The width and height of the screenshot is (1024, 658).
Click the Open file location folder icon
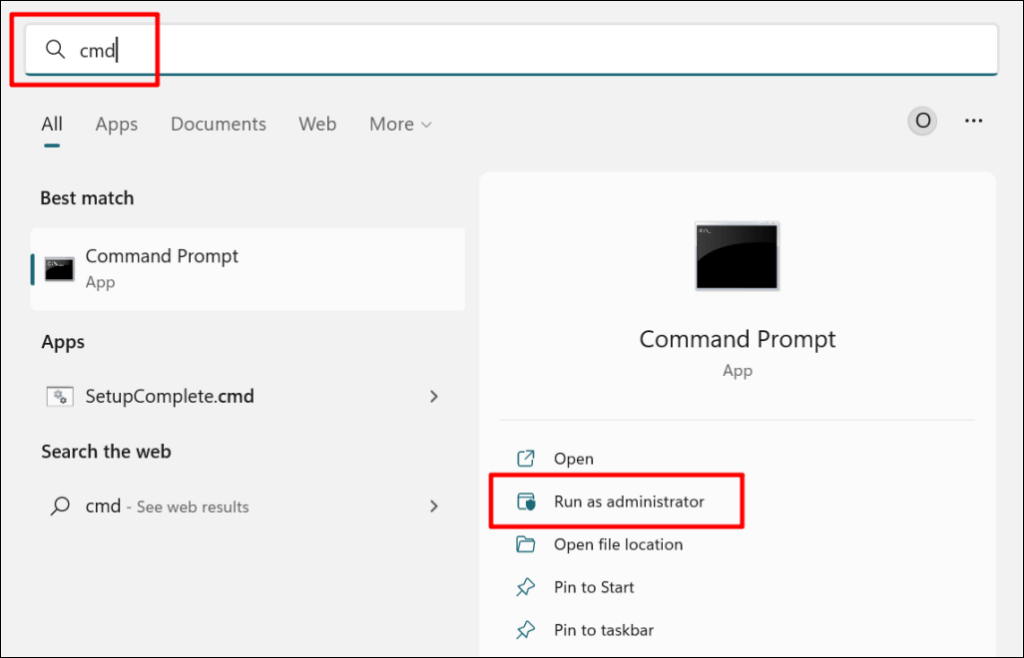pyautogui.click(x=525, y=545)
